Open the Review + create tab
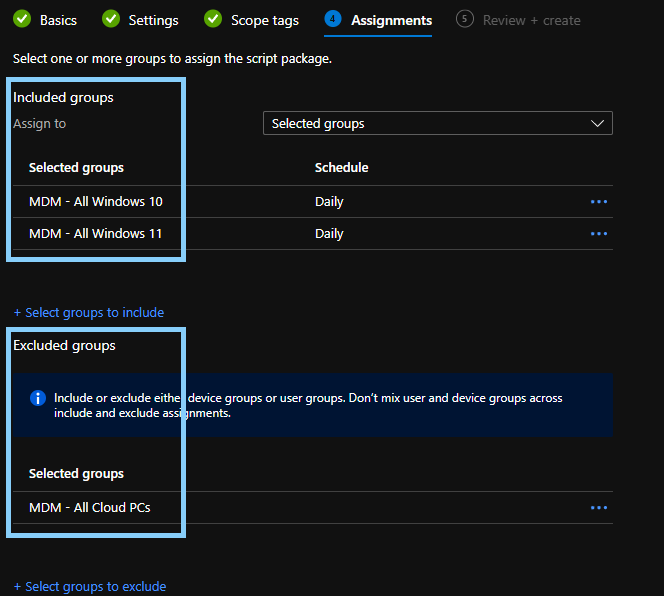This screenshot has height=596, width=664. [531, 20]
